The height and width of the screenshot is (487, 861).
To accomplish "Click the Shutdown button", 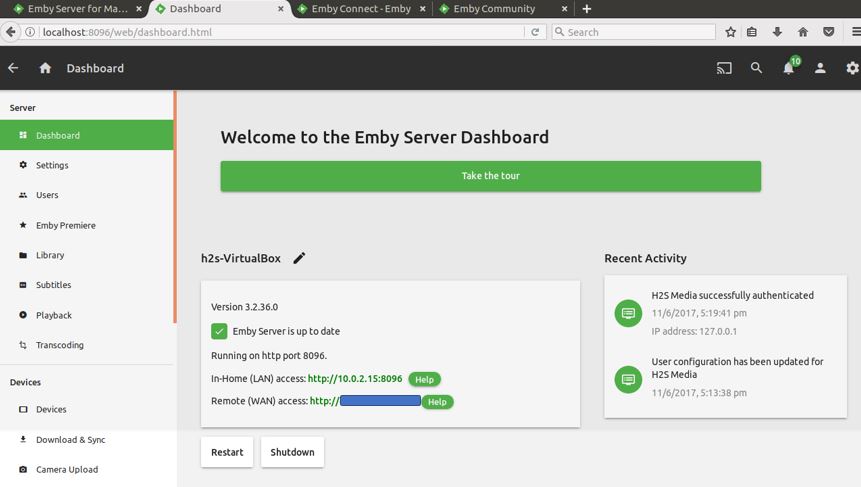I will [x=292, y=452].
